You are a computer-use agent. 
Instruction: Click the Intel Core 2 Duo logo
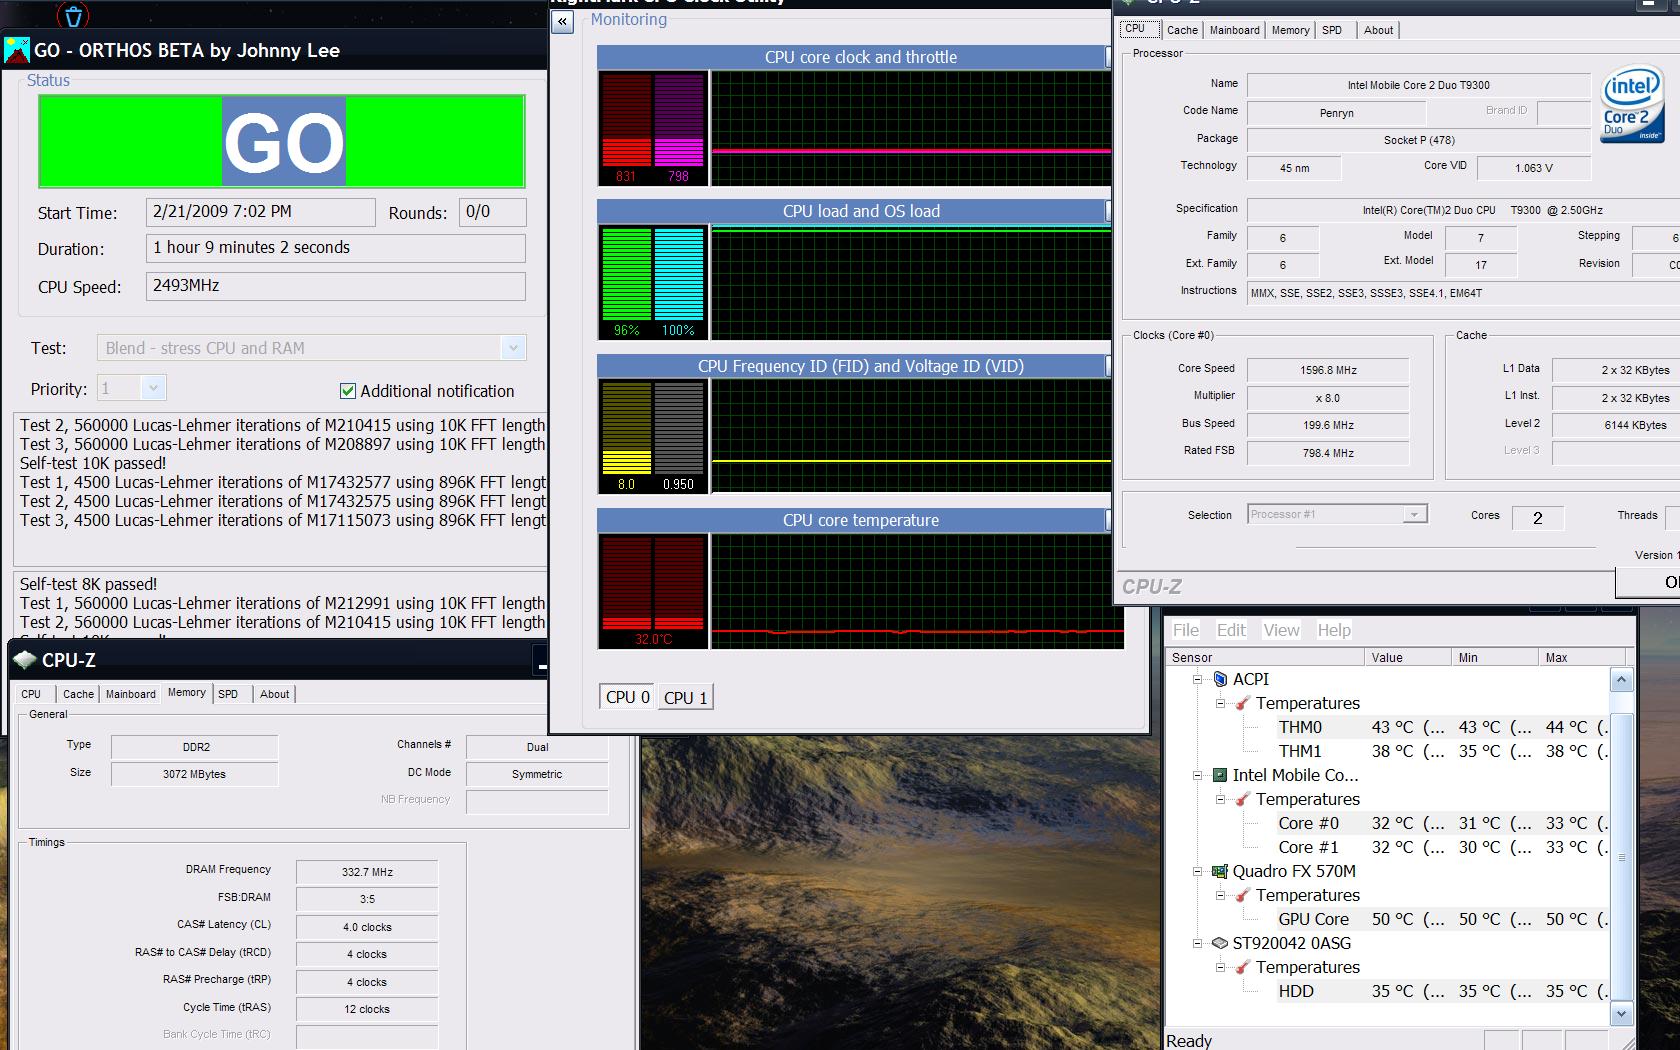[1631, 106]
